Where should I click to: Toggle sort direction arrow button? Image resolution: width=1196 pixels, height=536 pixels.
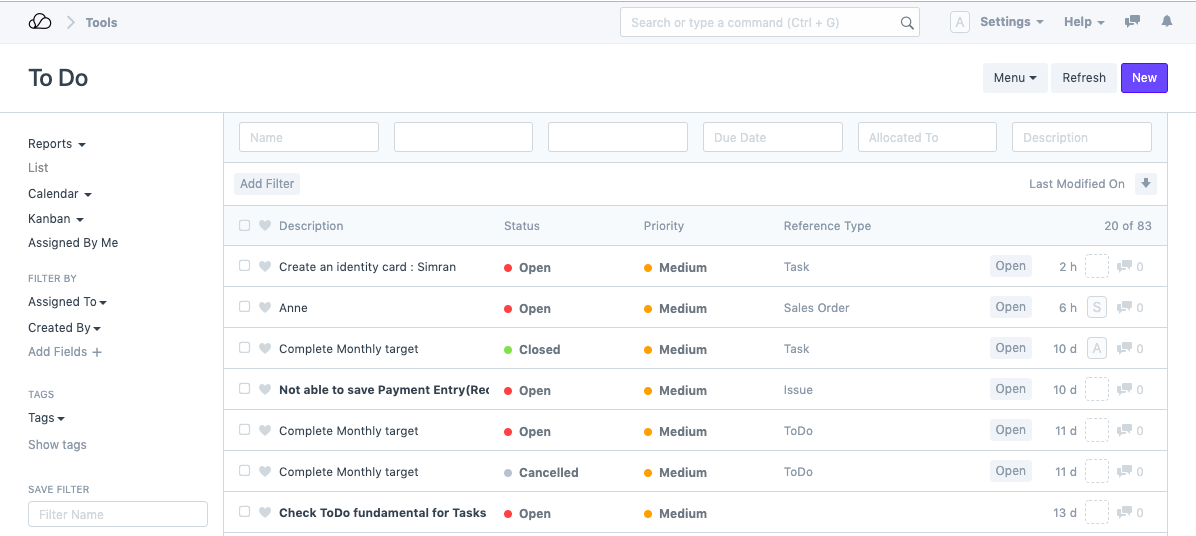pyautogui.click(x=1146, y=184)
